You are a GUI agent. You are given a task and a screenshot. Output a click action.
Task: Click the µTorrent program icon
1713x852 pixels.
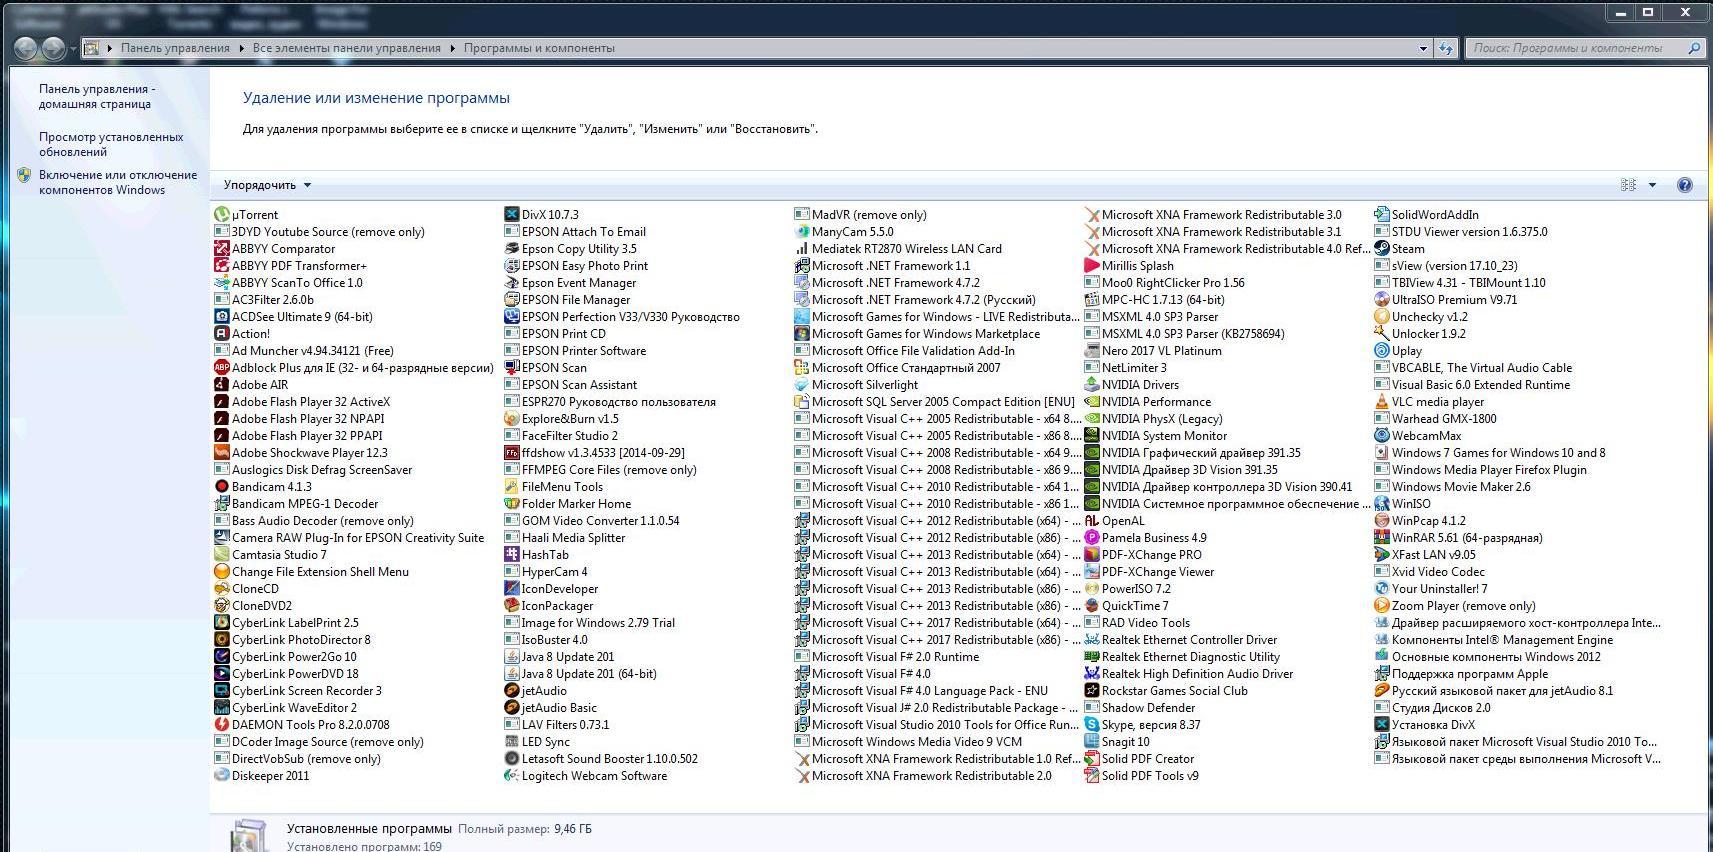pos(222,214)
